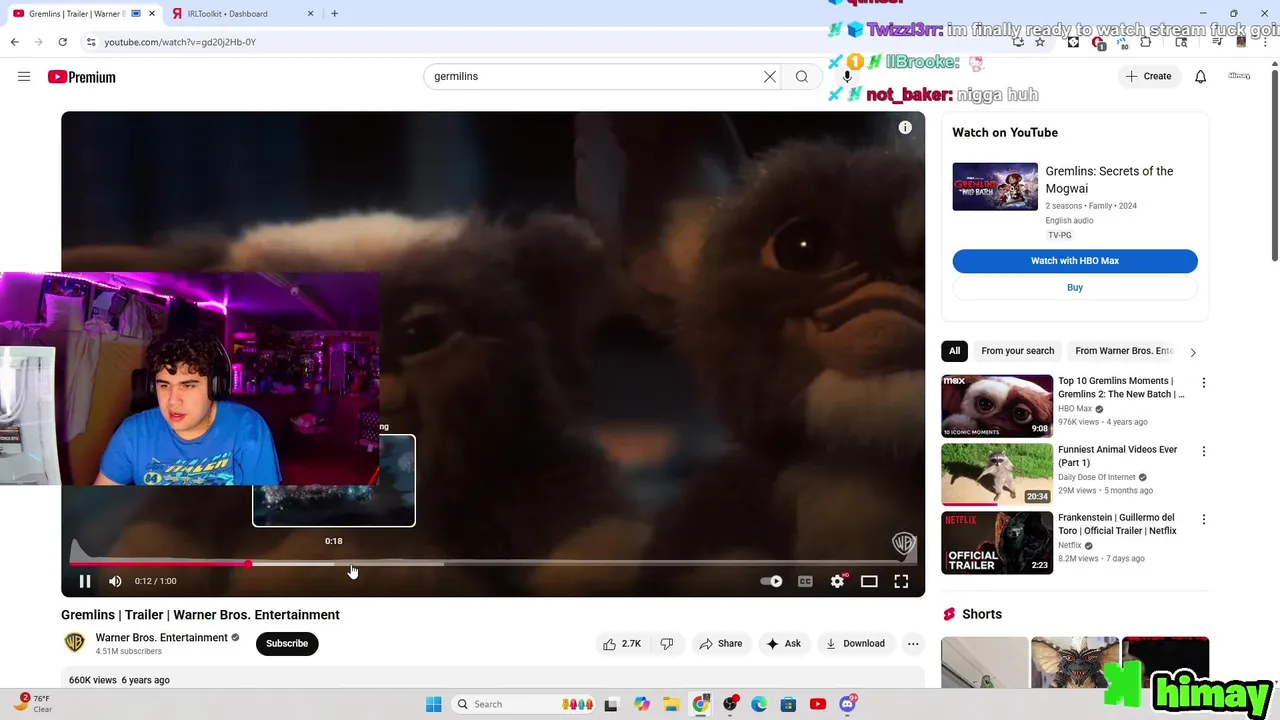
Task: Open YouTube app from taskbar
Action: (x=818, y=704)
